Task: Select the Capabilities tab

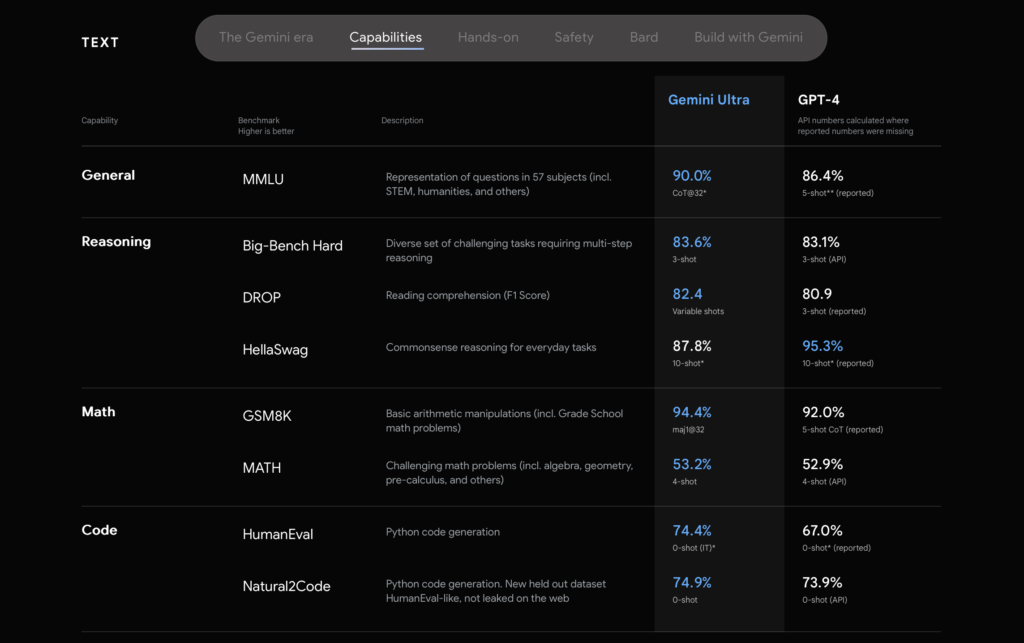Action: [385, 37]
